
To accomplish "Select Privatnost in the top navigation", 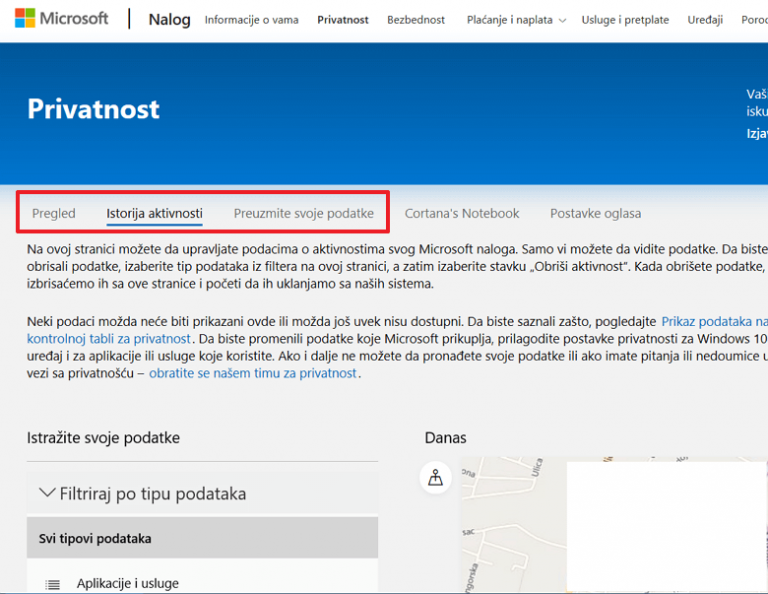I will click(343, 20).
